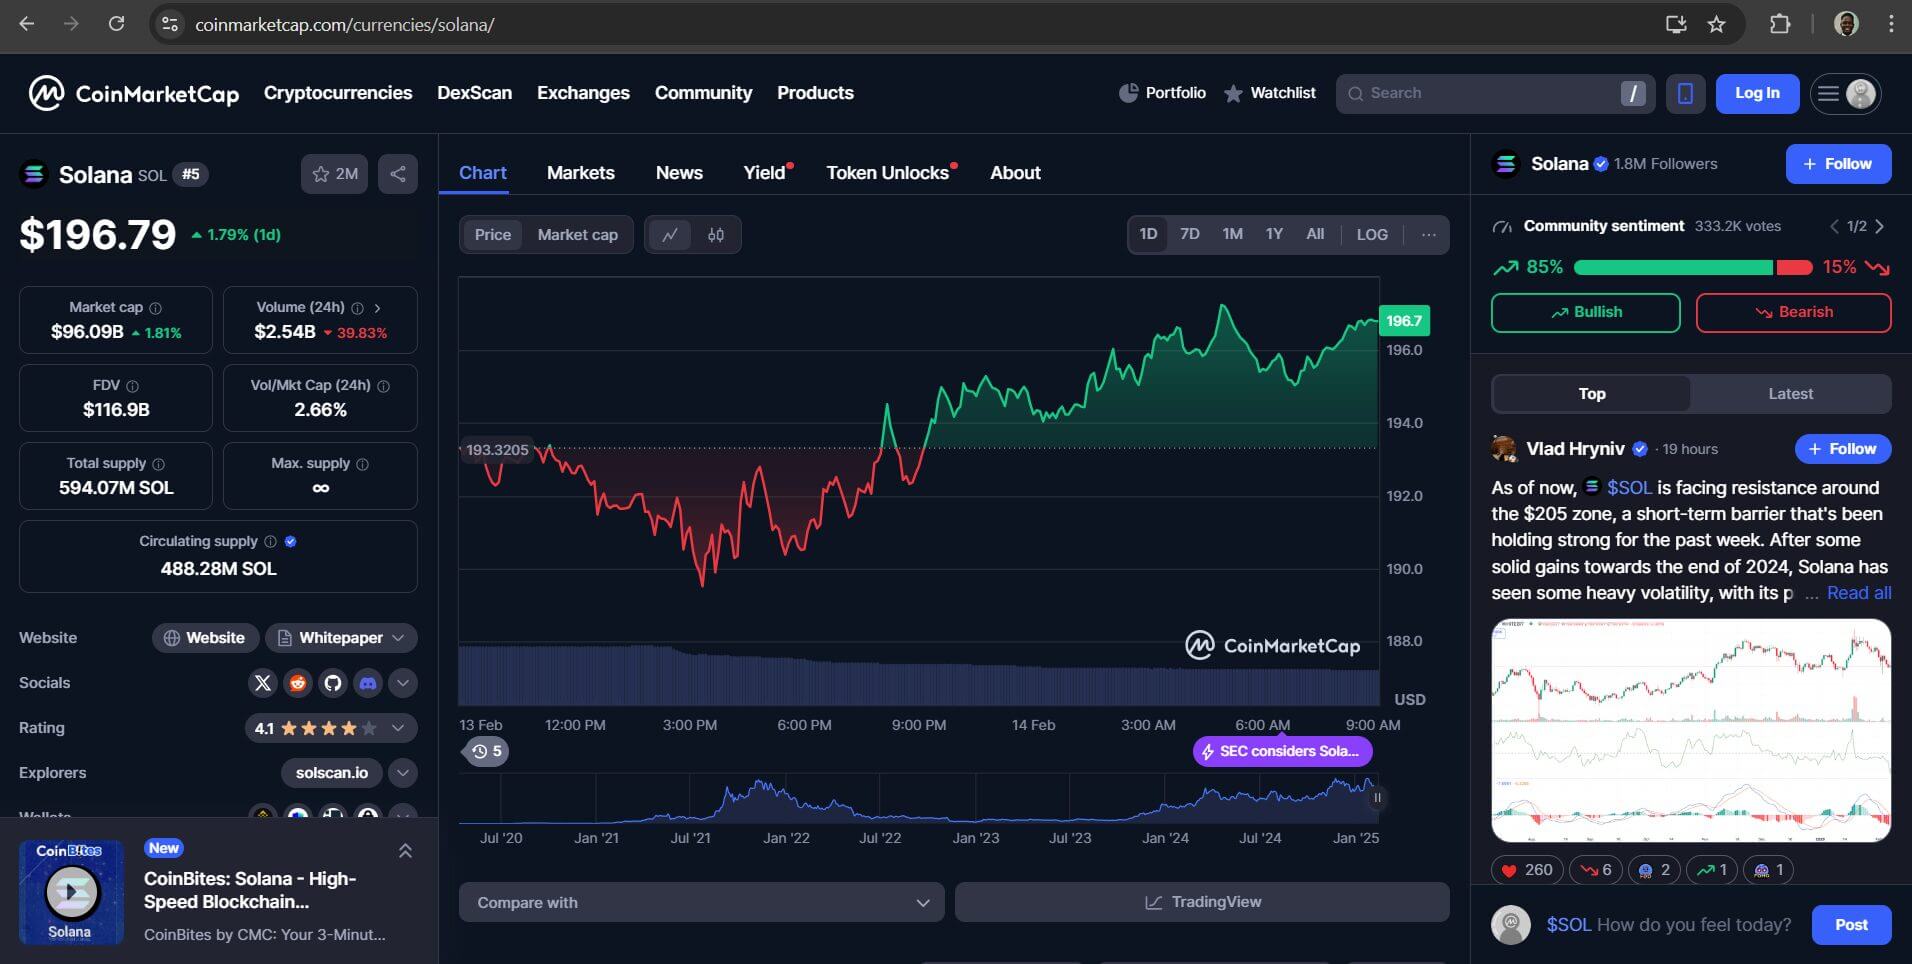
Task: Open Solana's Reddit social icon
Action: pyautogui.click(x=298, y=683)
